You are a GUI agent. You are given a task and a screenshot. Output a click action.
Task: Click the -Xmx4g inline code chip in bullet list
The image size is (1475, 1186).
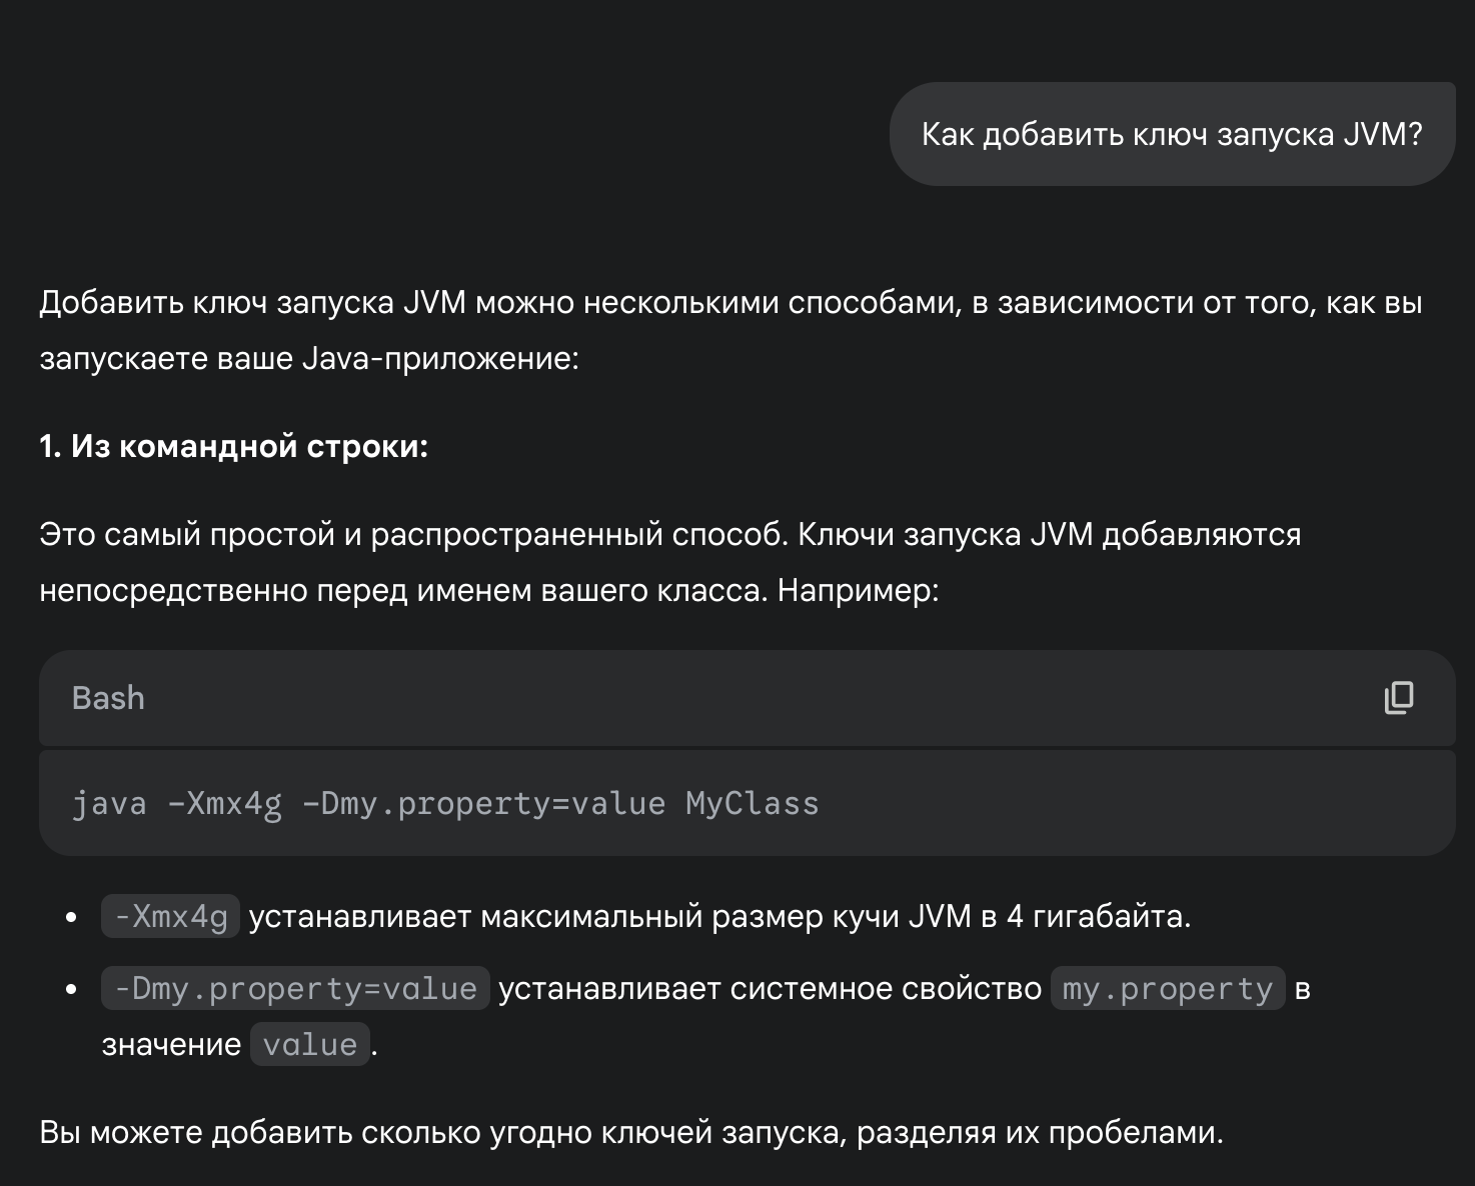click(x=170, y=916)
